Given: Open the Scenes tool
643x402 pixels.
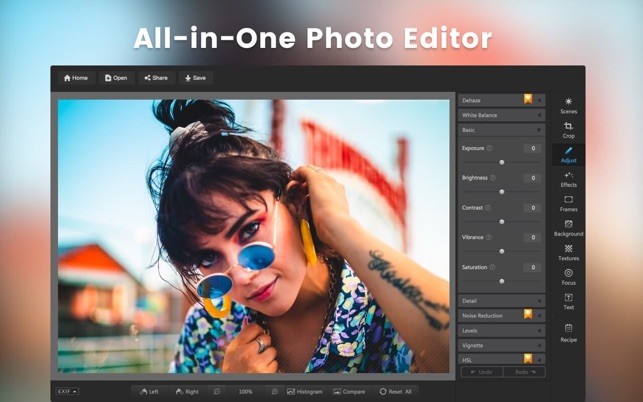Looking at the screenshot, I should [x=568, y=105].
